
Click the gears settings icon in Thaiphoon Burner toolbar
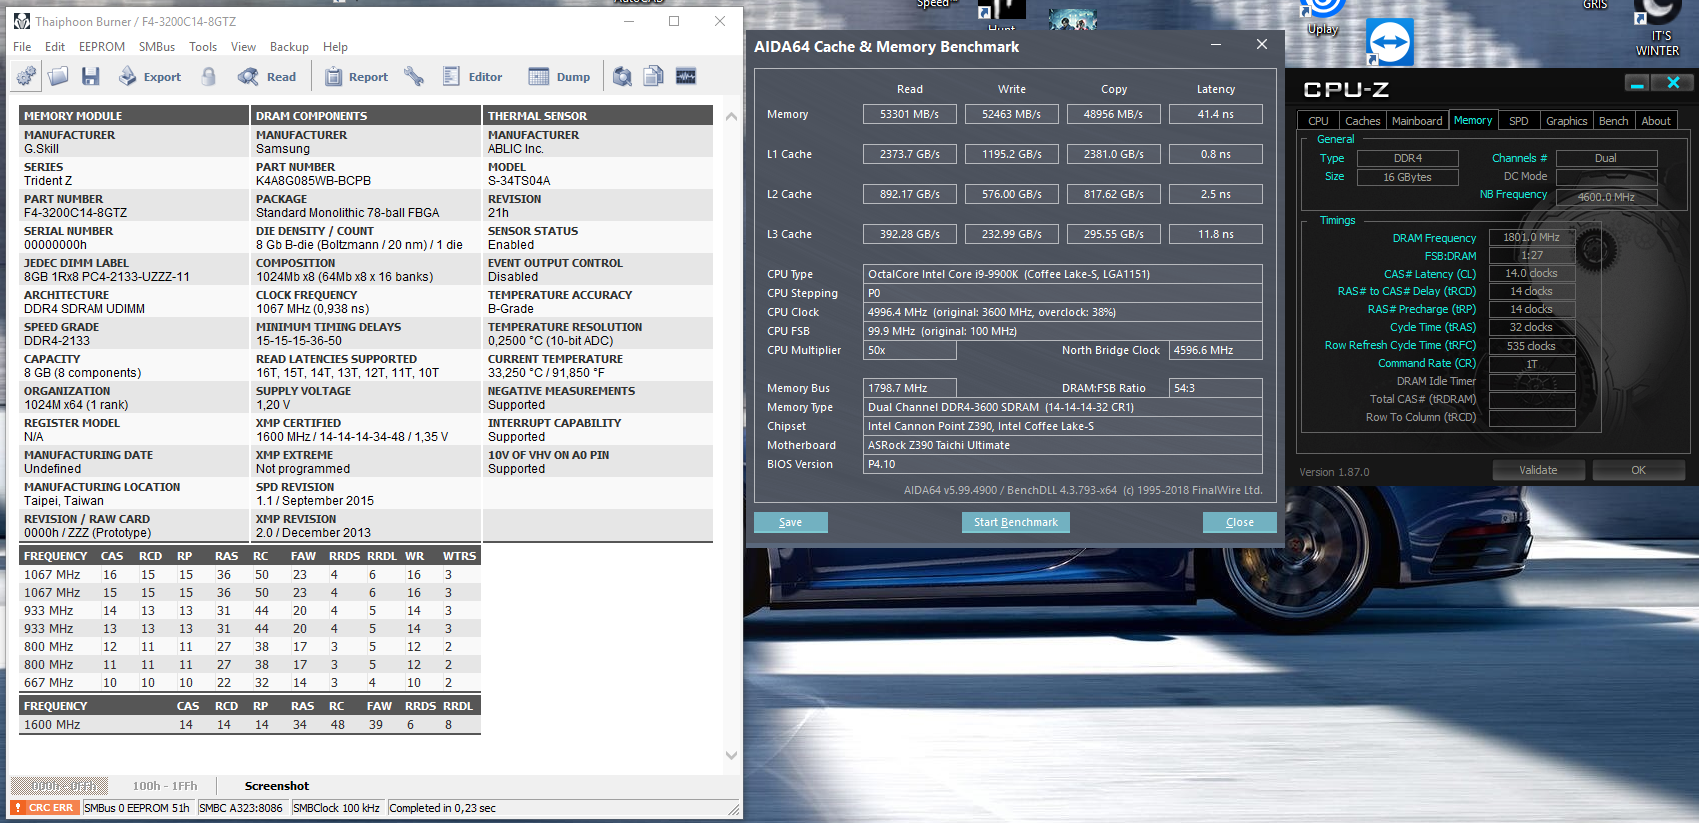(27, 76)
